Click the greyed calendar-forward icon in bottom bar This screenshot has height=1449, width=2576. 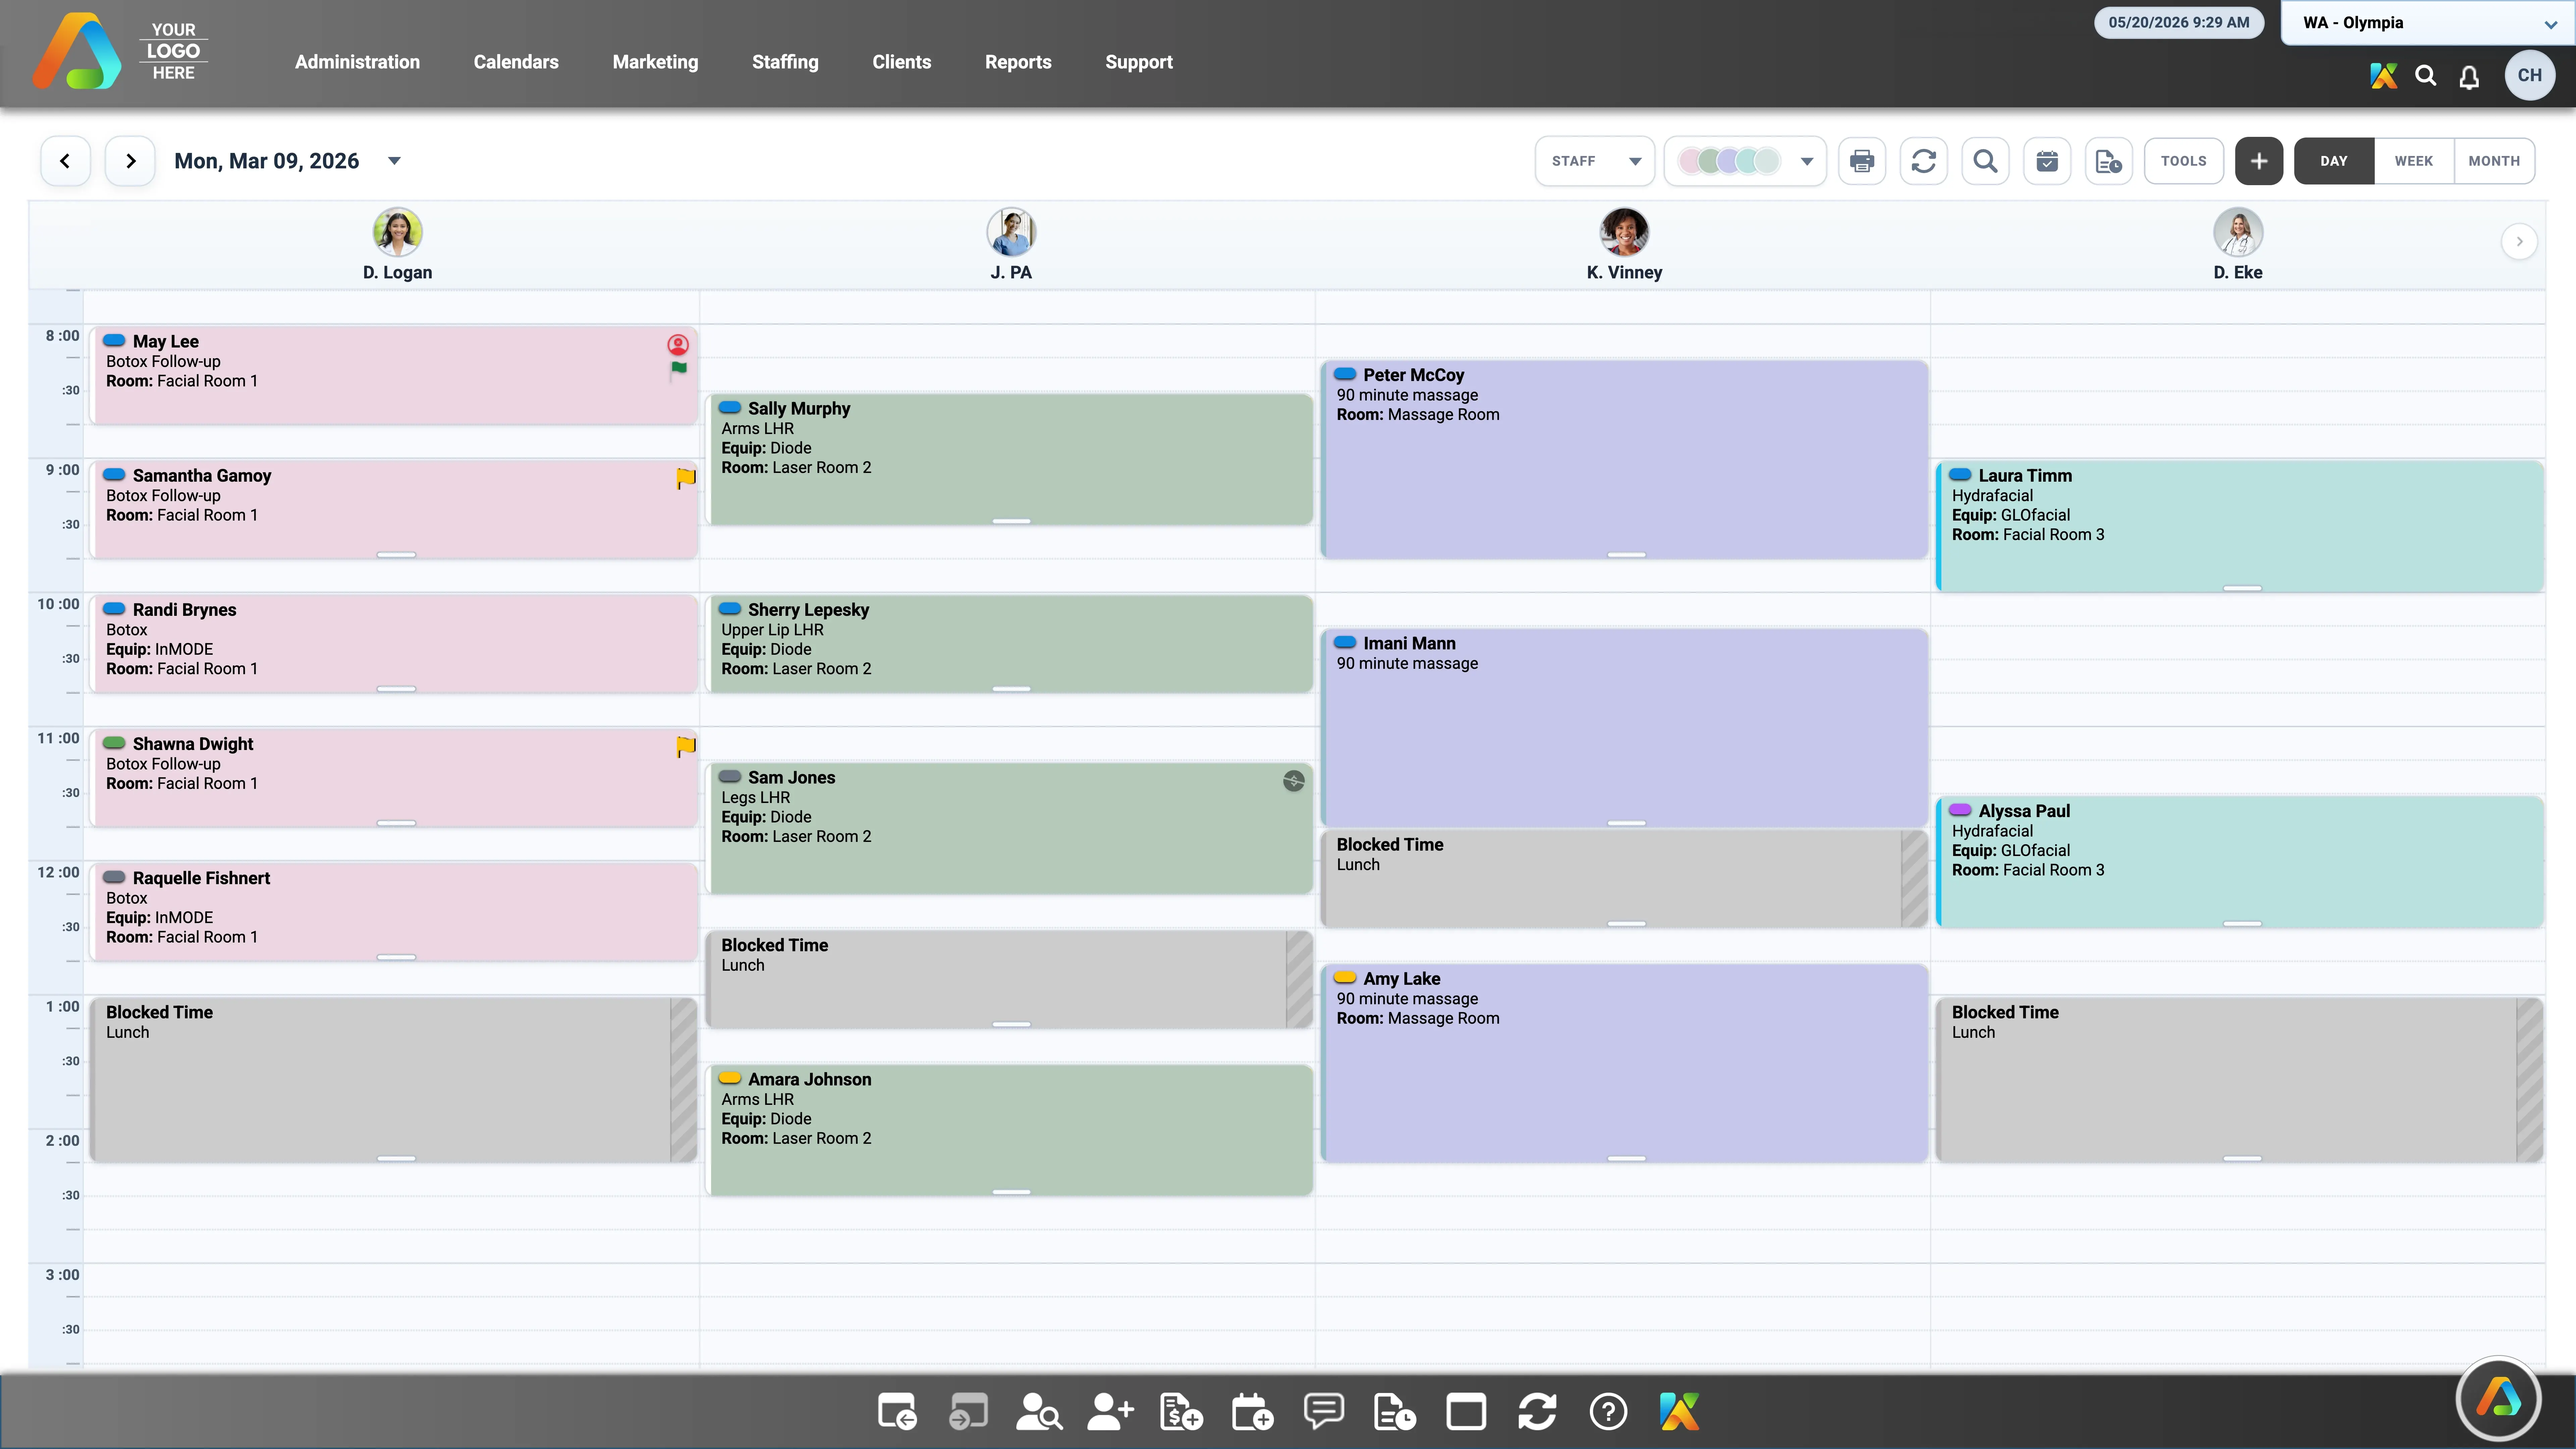tap(968, 1412)
